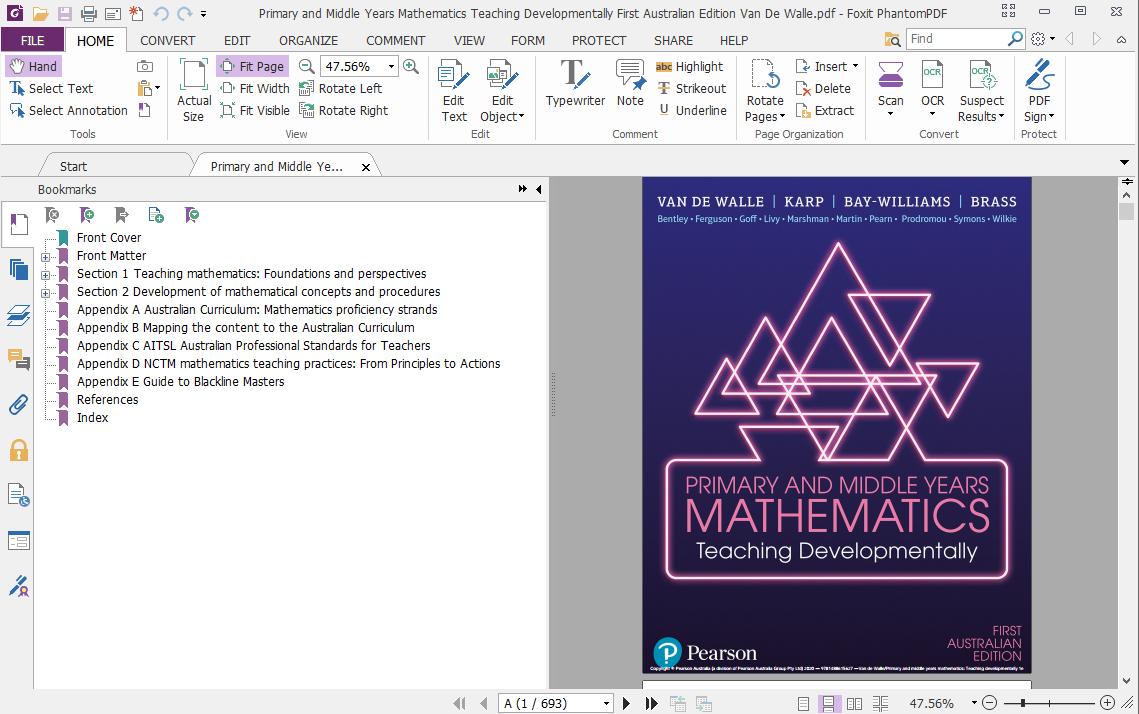This screenshot has height=714, width=1139.
Task: Click the Strikeout button
Action: (691, 88)
